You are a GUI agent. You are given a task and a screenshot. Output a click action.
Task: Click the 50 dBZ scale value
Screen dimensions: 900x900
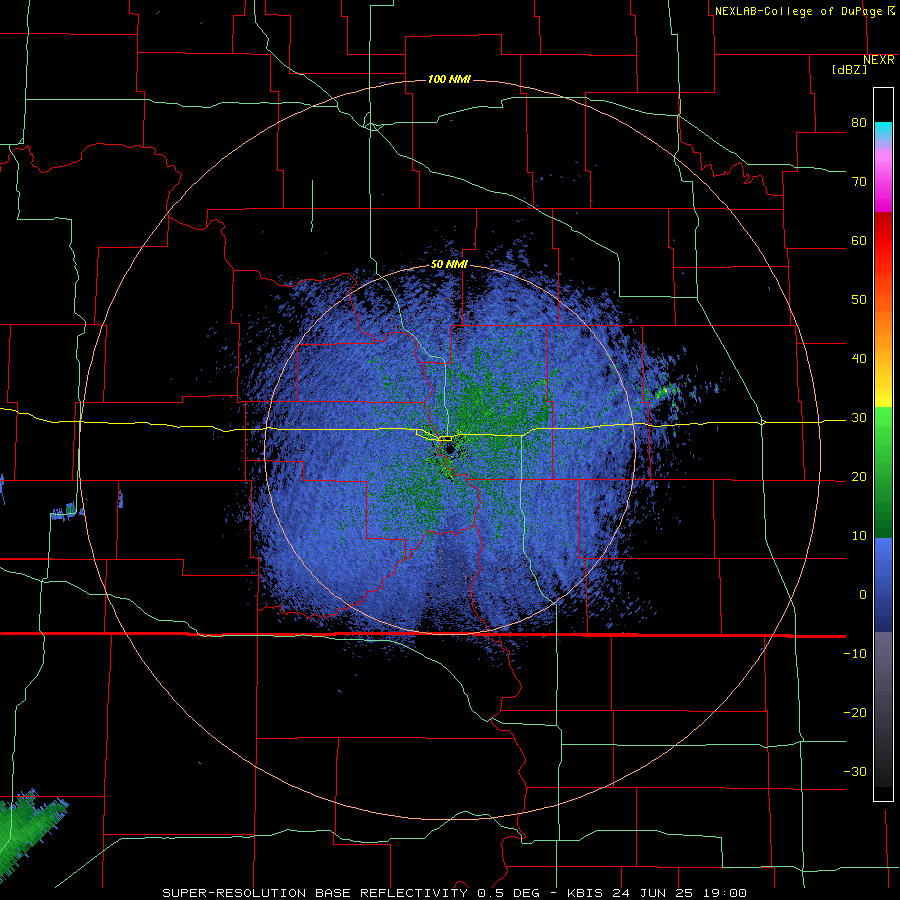pos(859,300)
